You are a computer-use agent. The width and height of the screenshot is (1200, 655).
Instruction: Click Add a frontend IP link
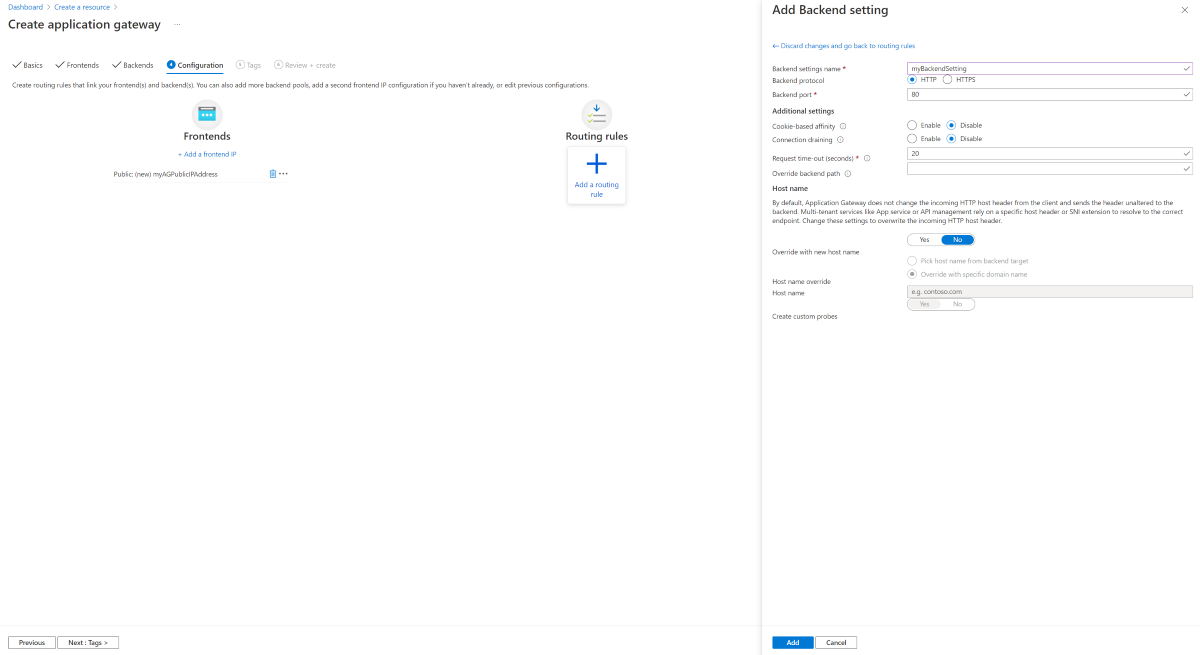point(207,154)
